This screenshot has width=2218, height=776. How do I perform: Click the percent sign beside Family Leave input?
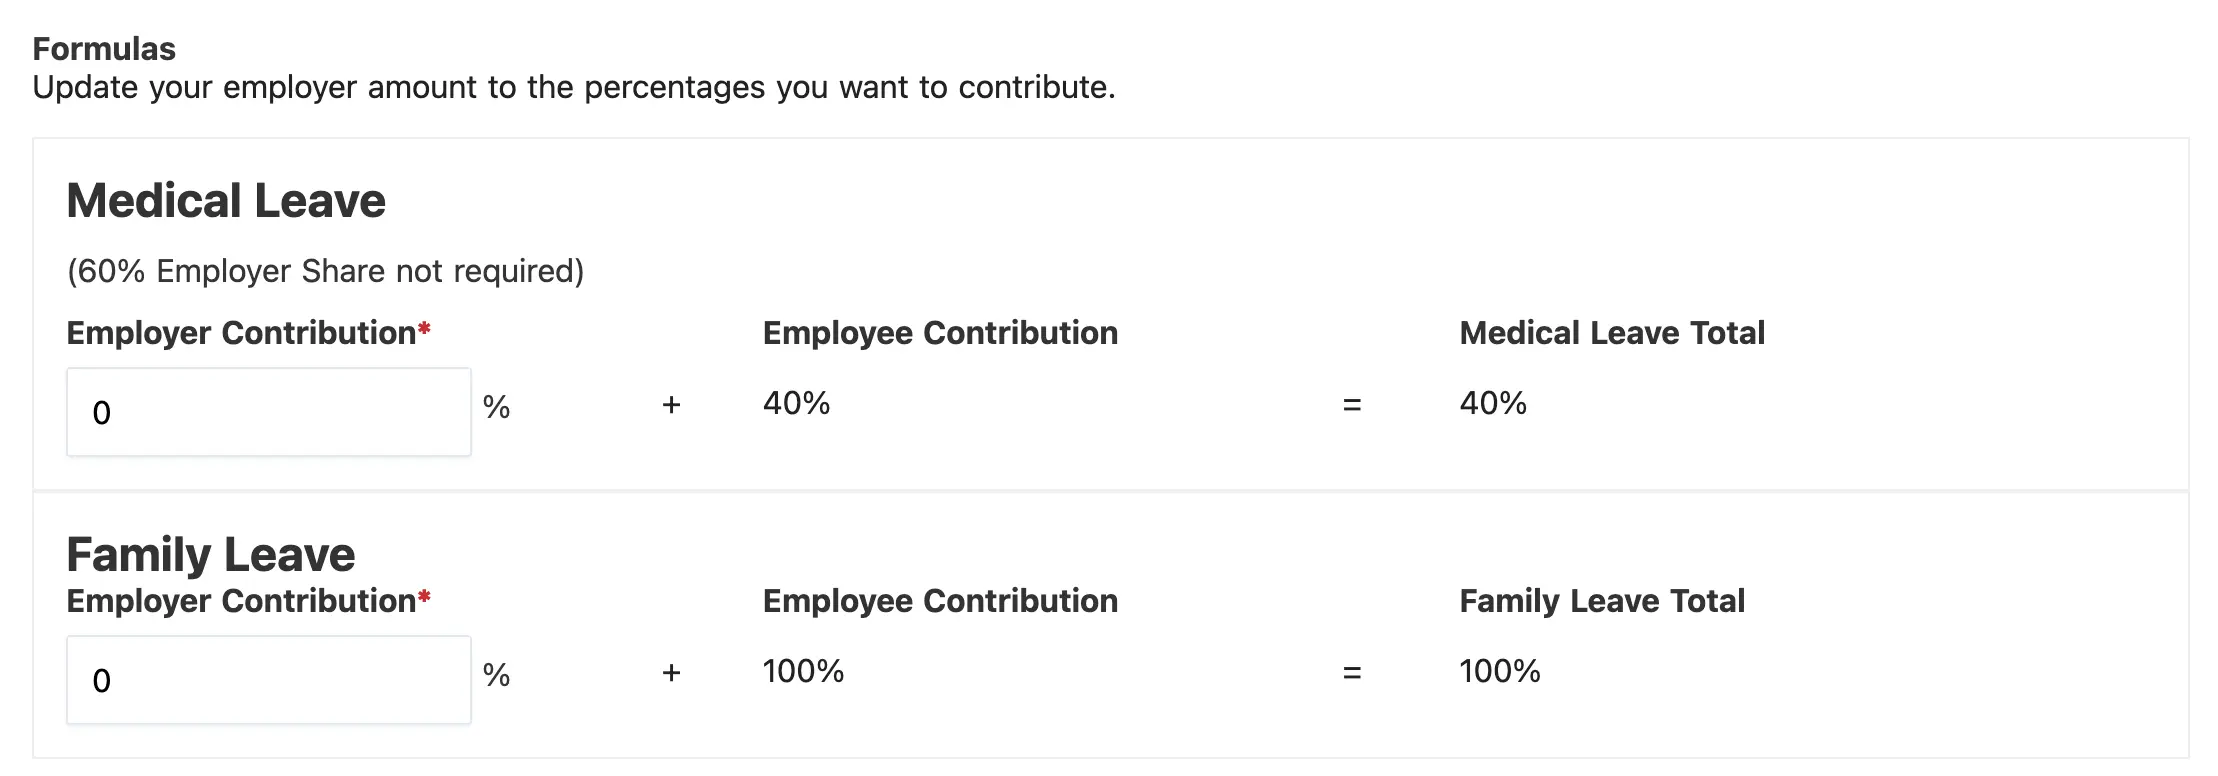tap(496, 675)
